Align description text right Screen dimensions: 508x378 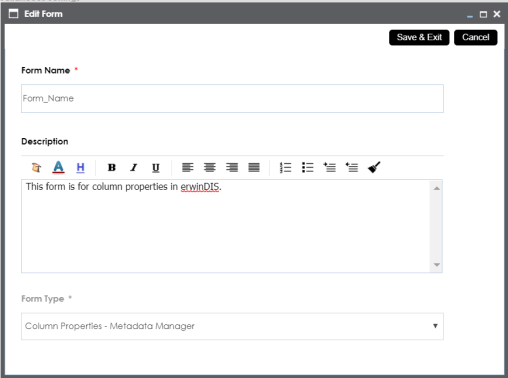click(x=232, y=167)
